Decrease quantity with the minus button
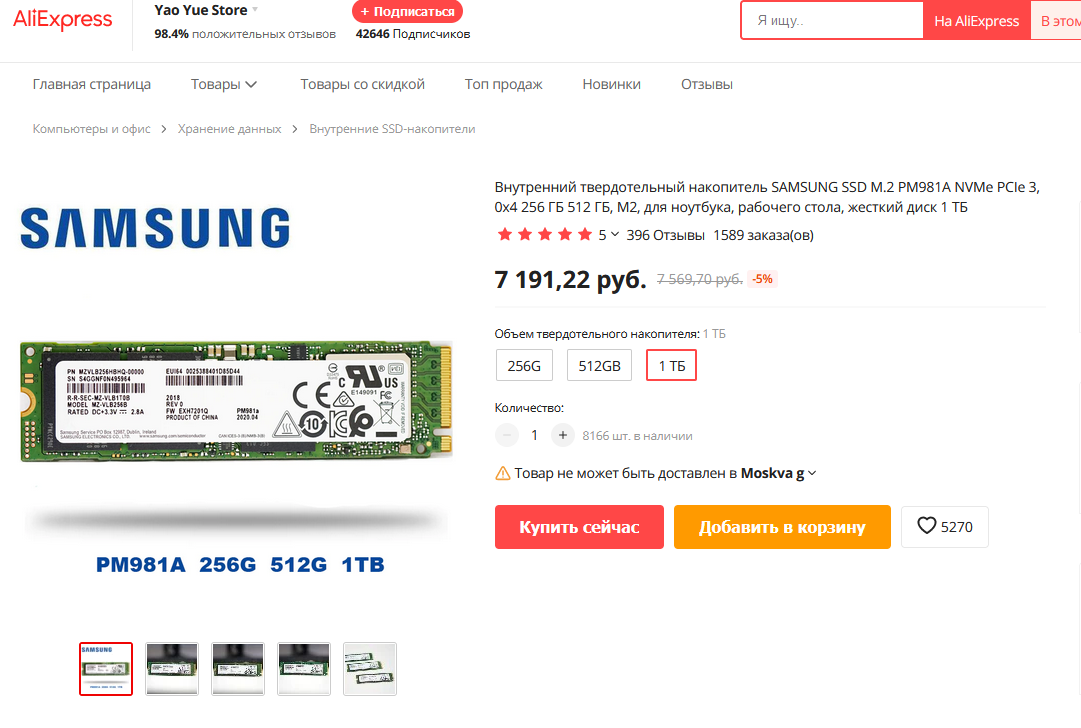Screen dimensions: 1081x728 click(x=507, y=436)
